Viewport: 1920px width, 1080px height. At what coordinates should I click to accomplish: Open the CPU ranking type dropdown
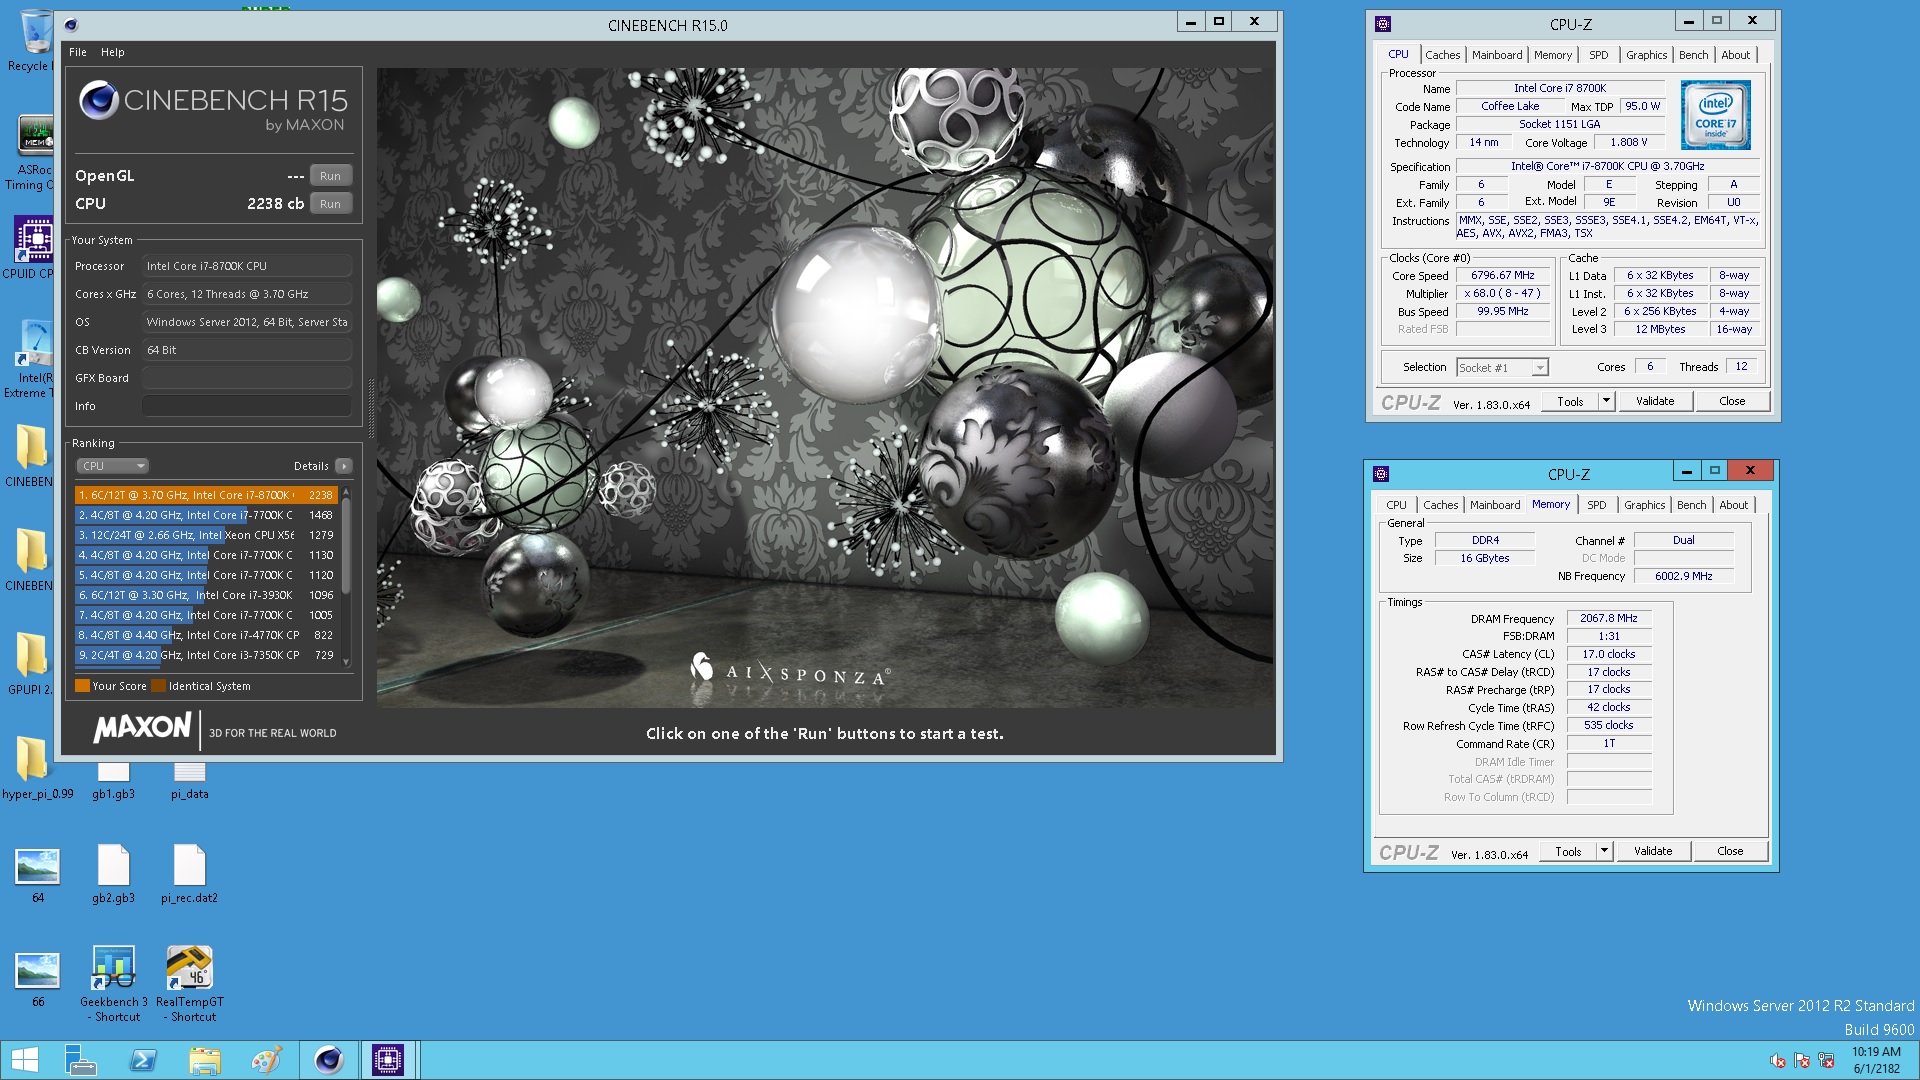tap(113, 466)
